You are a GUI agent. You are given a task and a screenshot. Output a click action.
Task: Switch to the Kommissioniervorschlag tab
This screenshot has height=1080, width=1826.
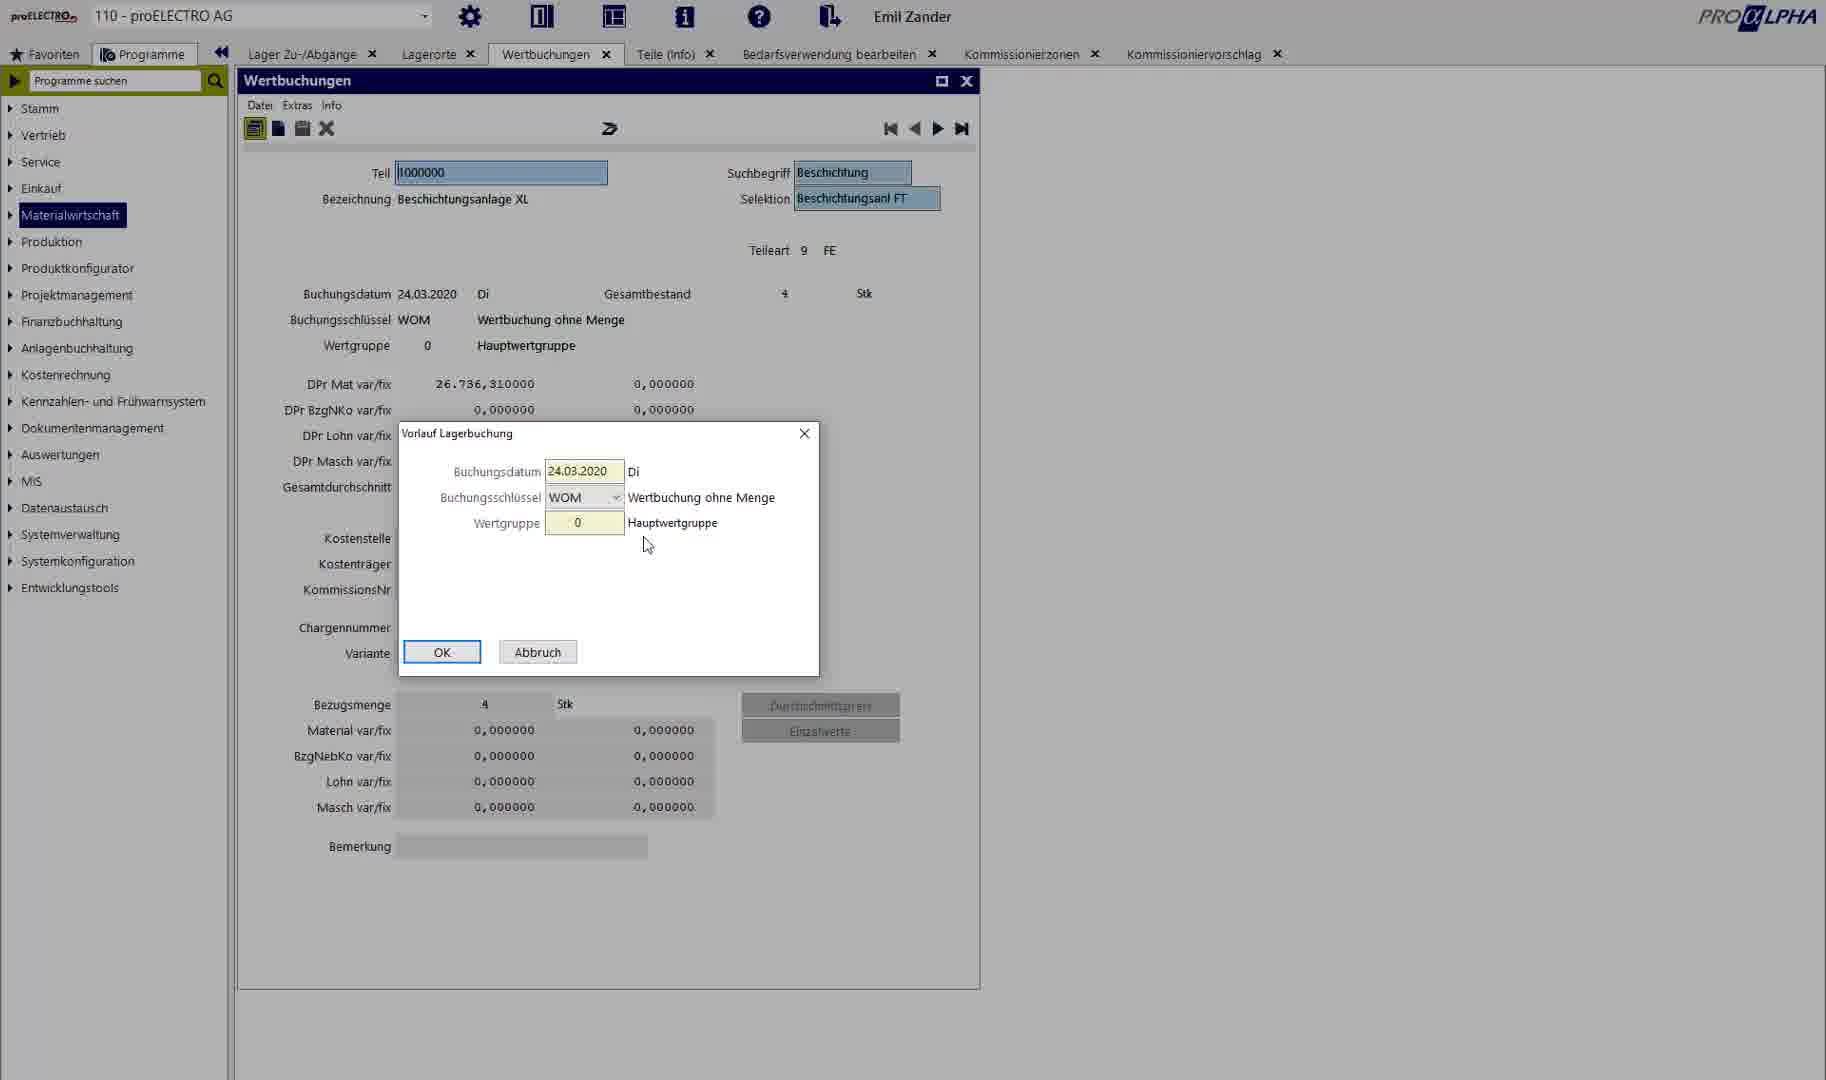tap(1193, 54)
